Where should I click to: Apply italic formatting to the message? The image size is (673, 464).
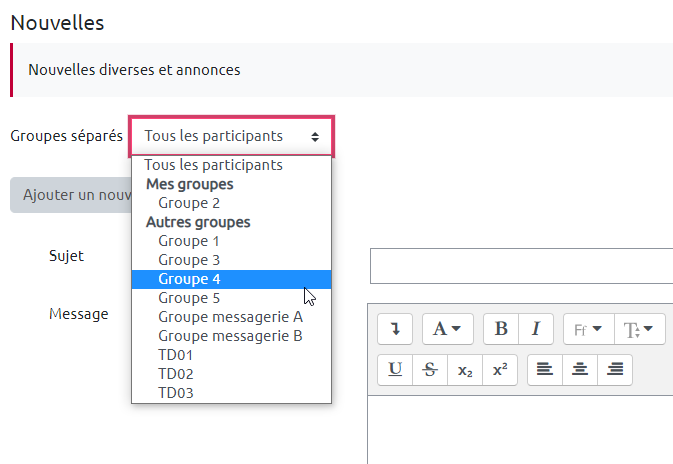tap(535, 329)
